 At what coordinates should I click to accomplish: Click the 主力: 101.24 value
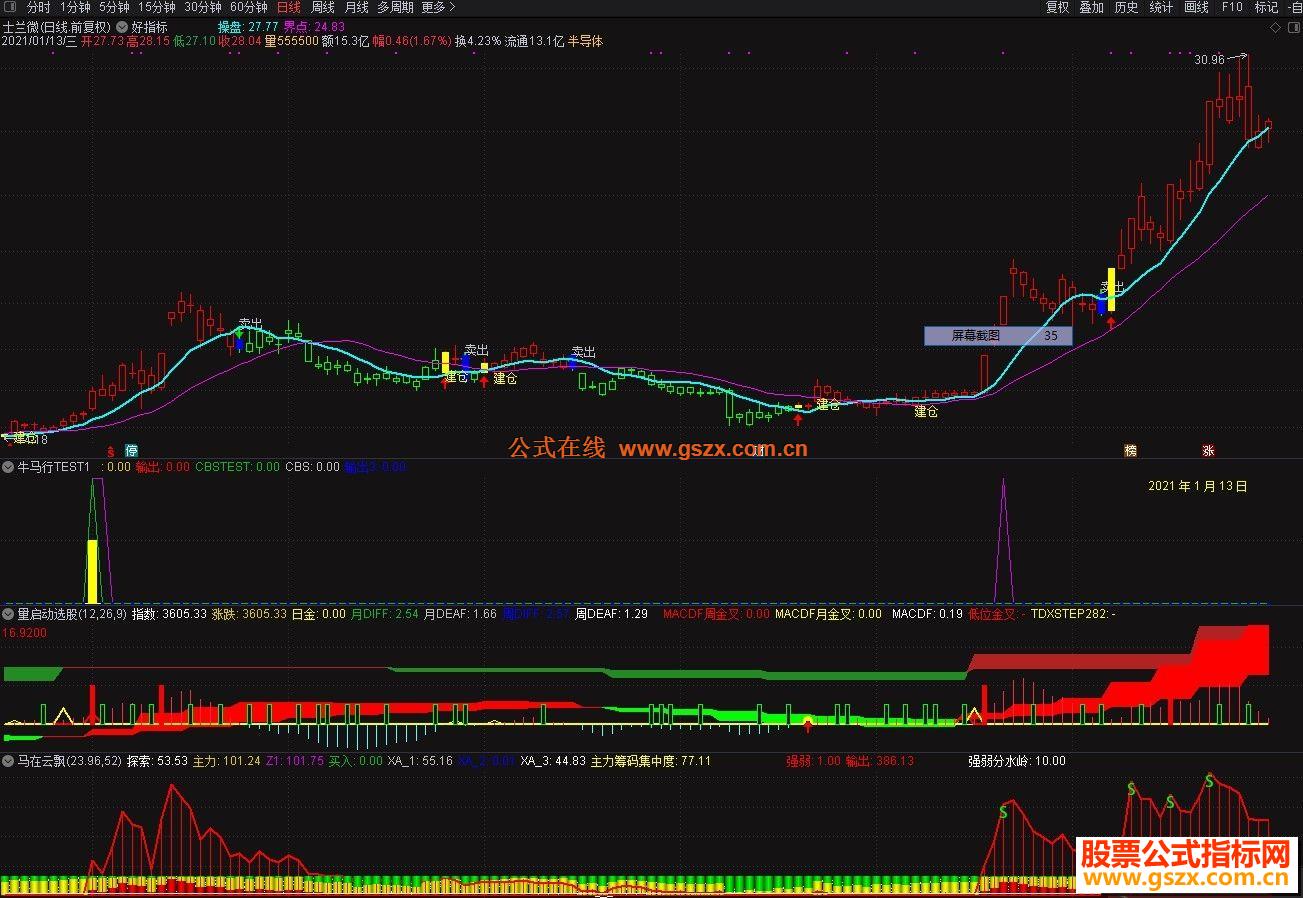click(226, 761)
